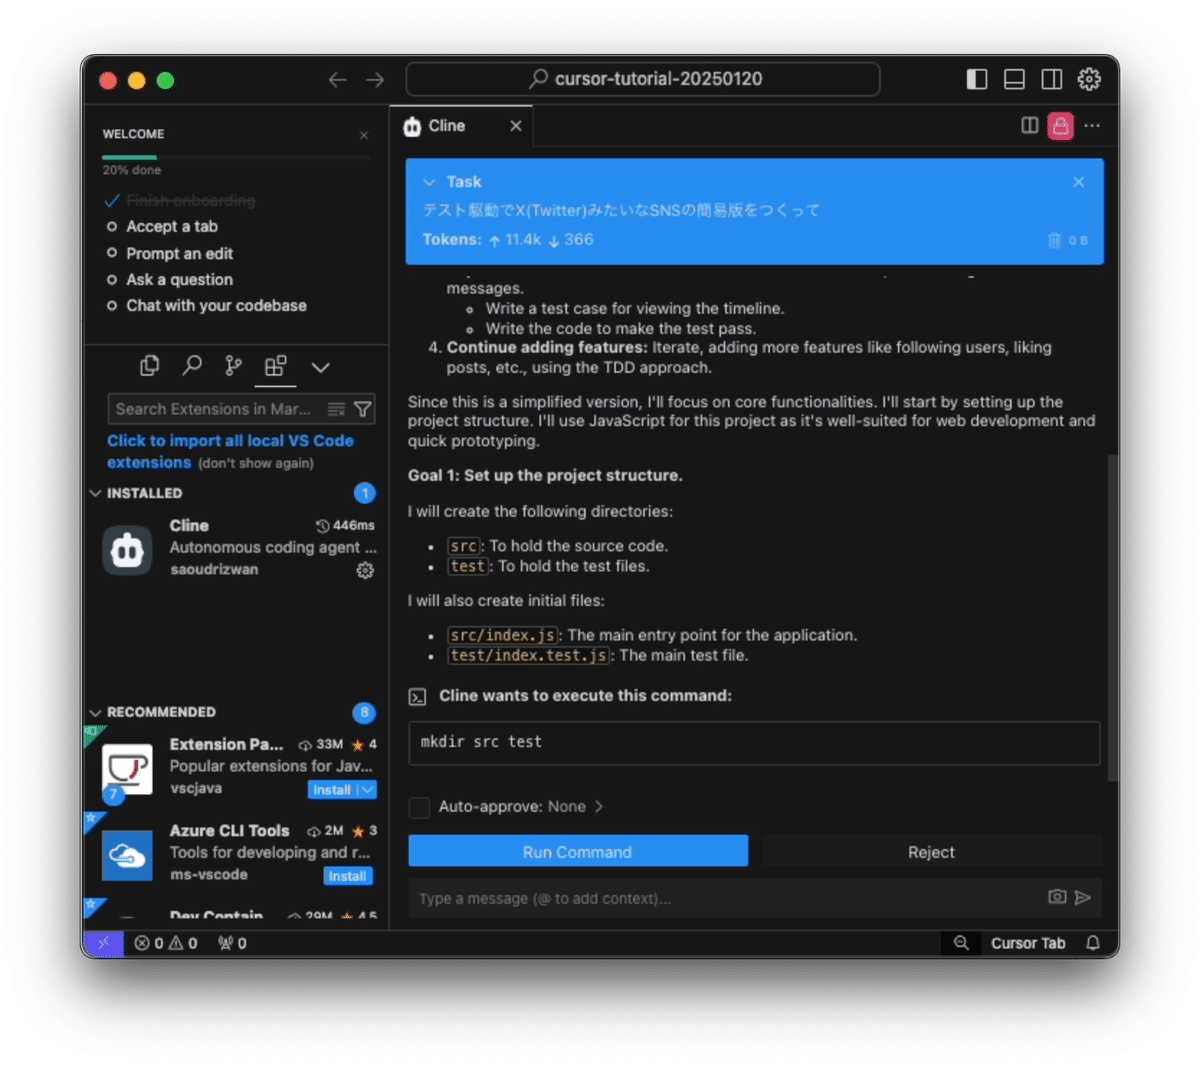Open notifications bell
The image size is (1200, 1065).
(1093, 943)
